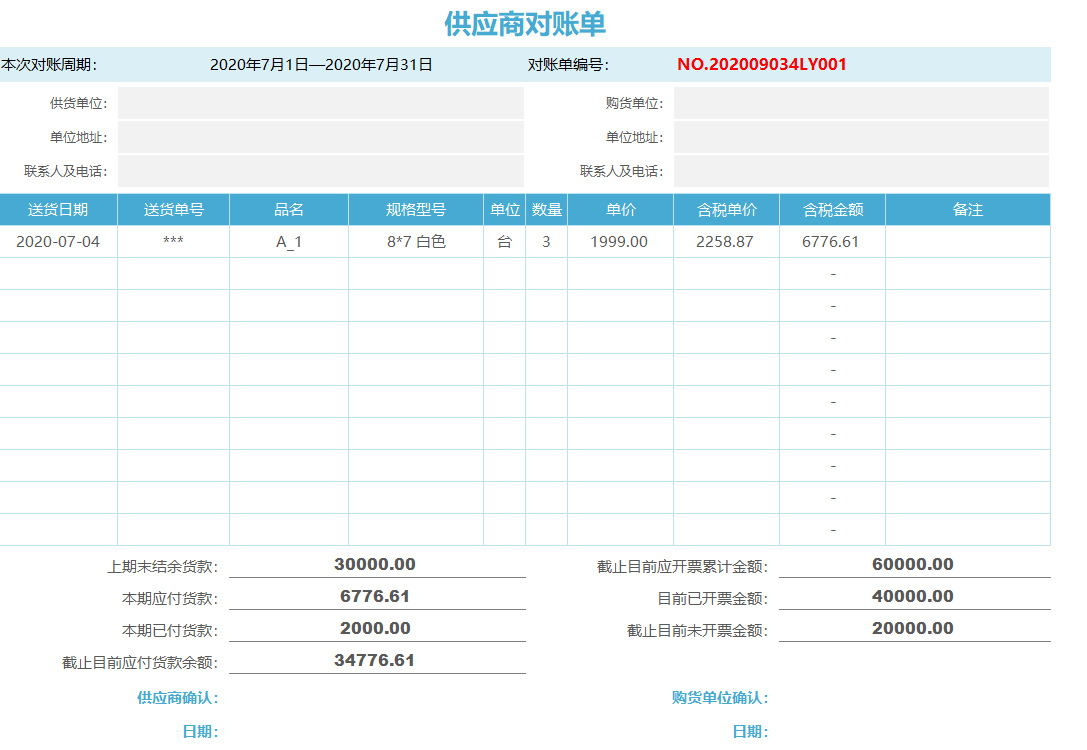Viewport: 1087px width, 750px height.
Task: Click the 含税单价 value 2258.87
Action: coord(724,241)
